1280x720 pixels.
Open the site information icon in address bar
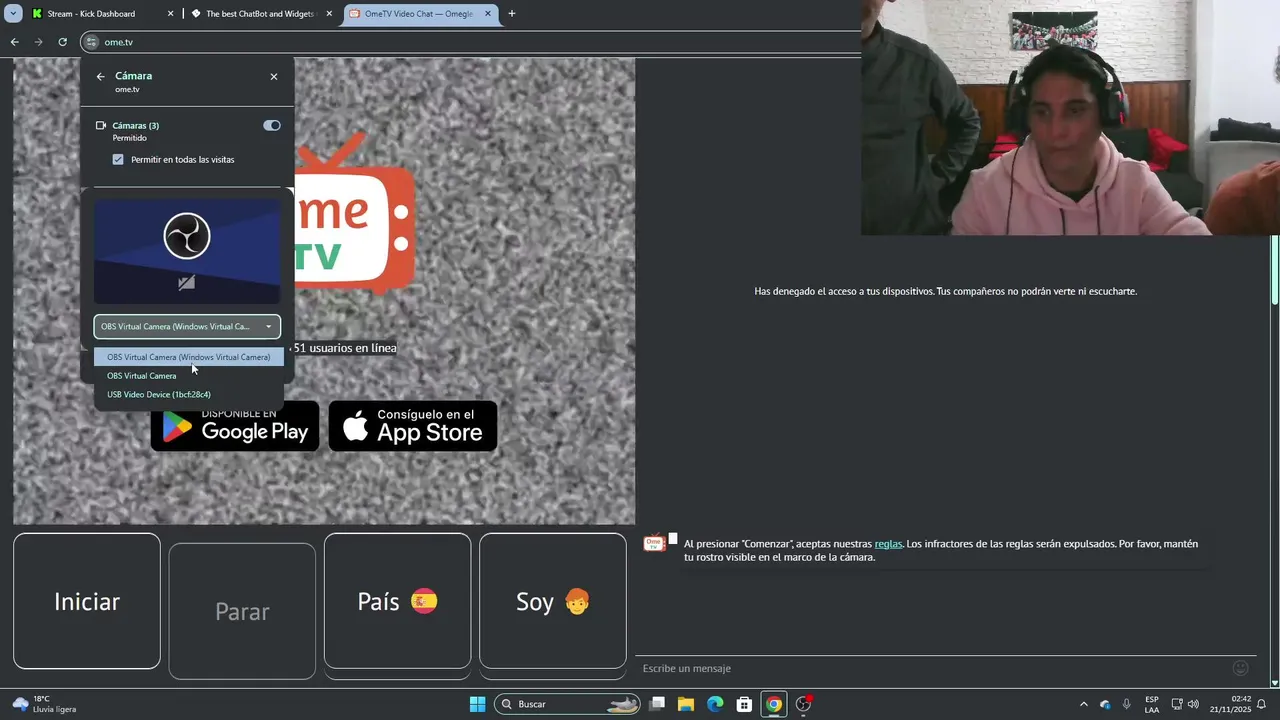(91, 42)
